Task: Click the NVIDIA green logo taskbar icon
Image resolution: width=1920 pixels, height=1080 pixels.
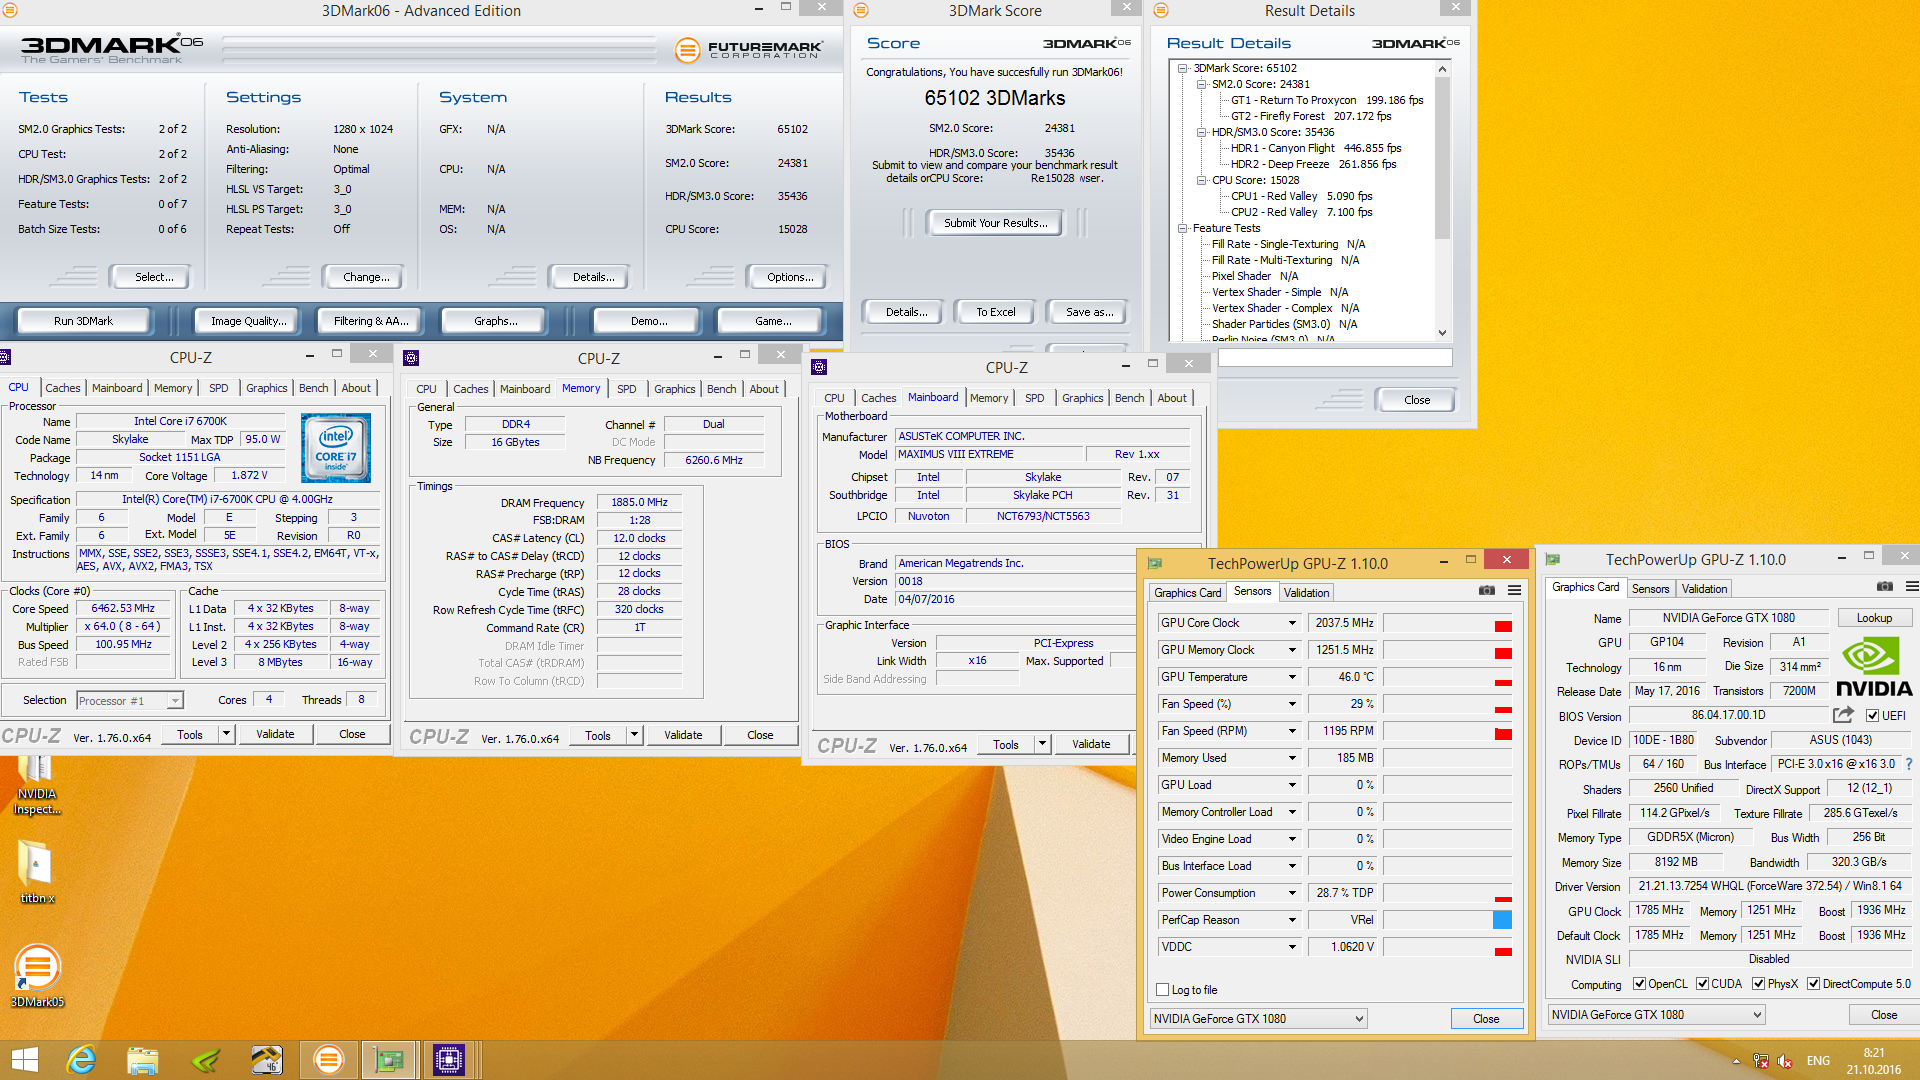Action: coord(205,1060)
